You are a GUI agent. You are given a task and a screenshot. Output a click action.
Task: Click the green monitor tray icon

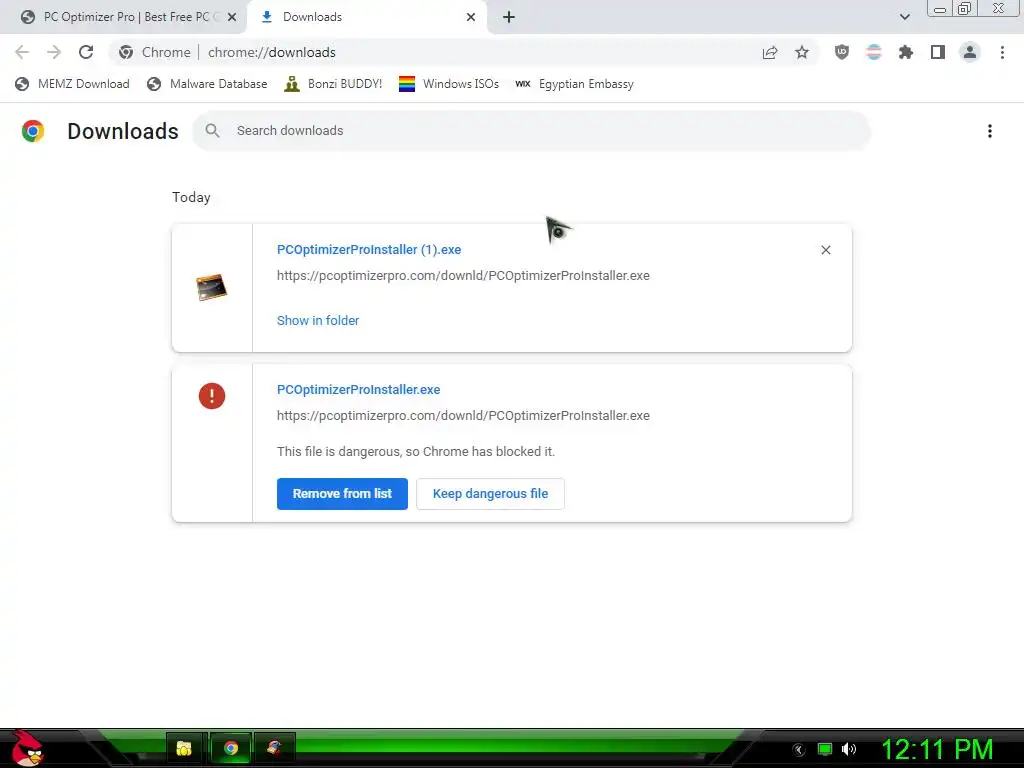tap(825, 749)
